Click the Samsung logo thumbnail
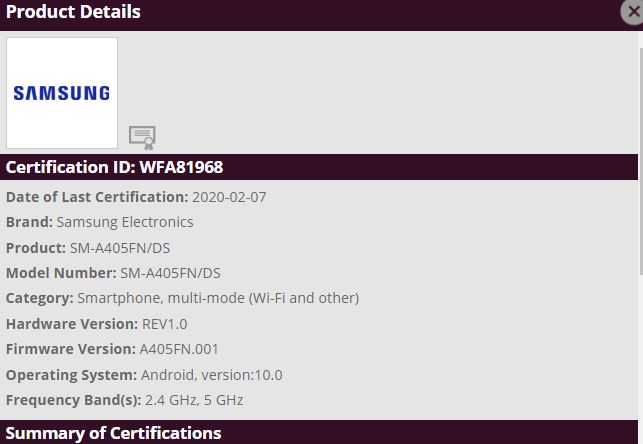The image size is (643, 444). (62, 93)
